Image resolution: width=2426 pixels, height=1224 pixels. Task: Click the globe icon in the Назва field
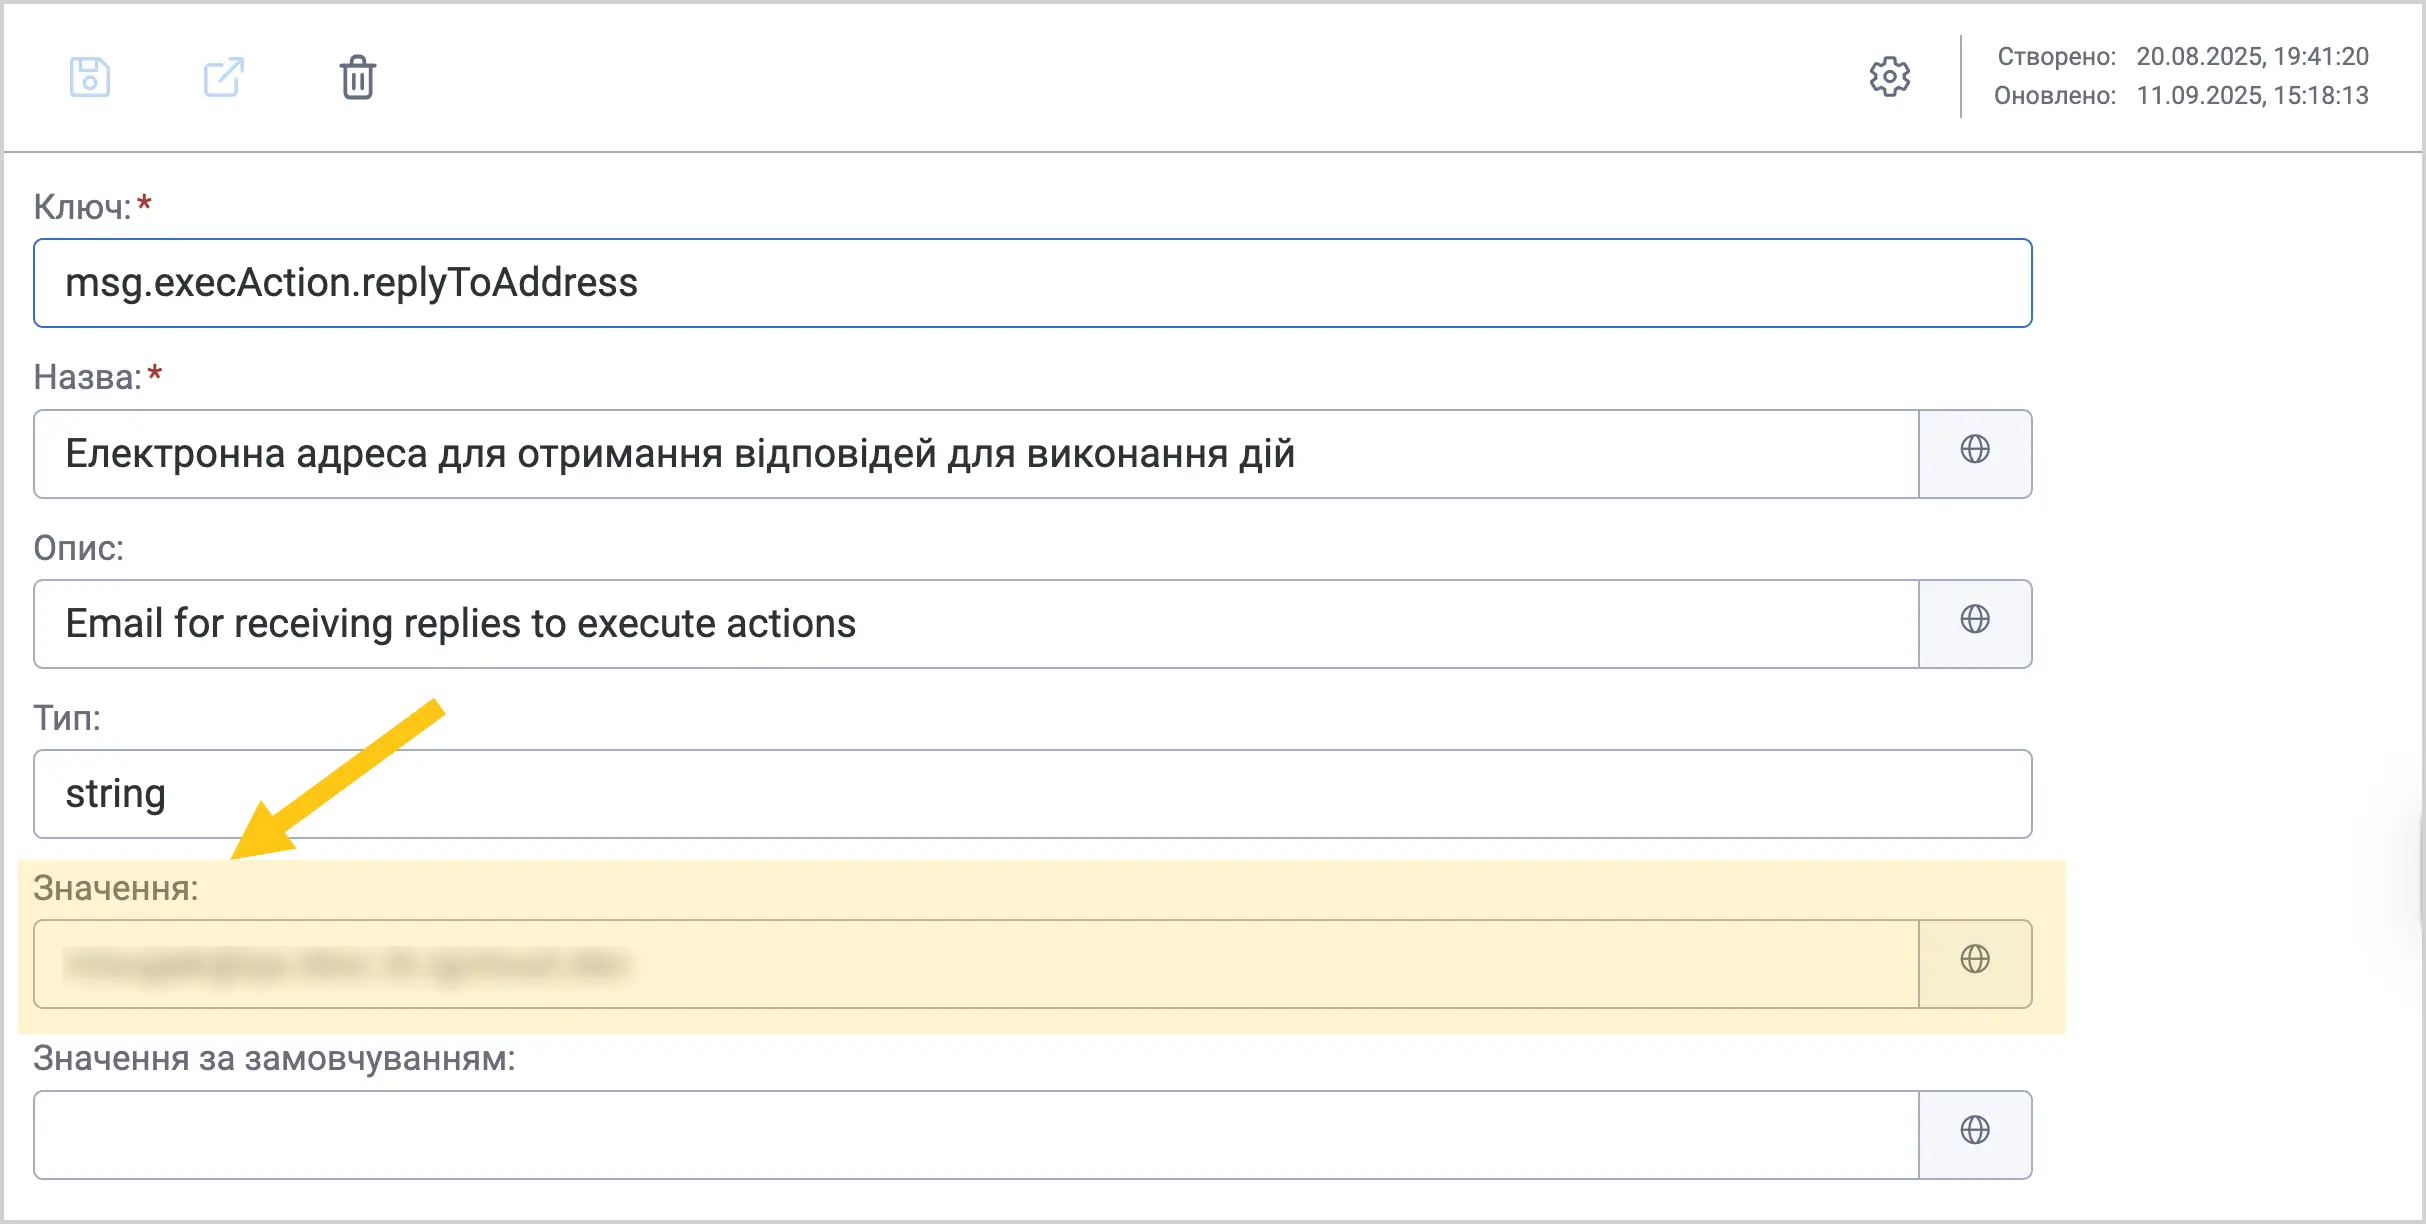coord(1975,450)
